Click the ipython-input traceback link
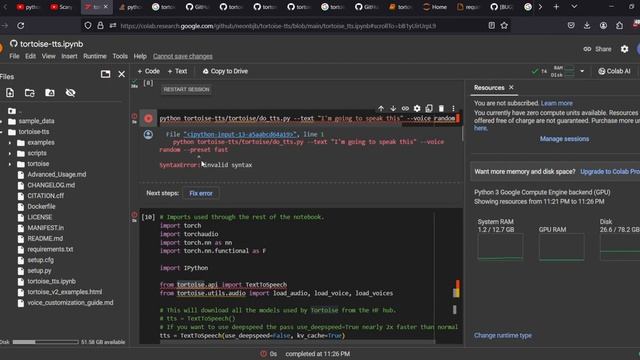 [x=239, y=134]
